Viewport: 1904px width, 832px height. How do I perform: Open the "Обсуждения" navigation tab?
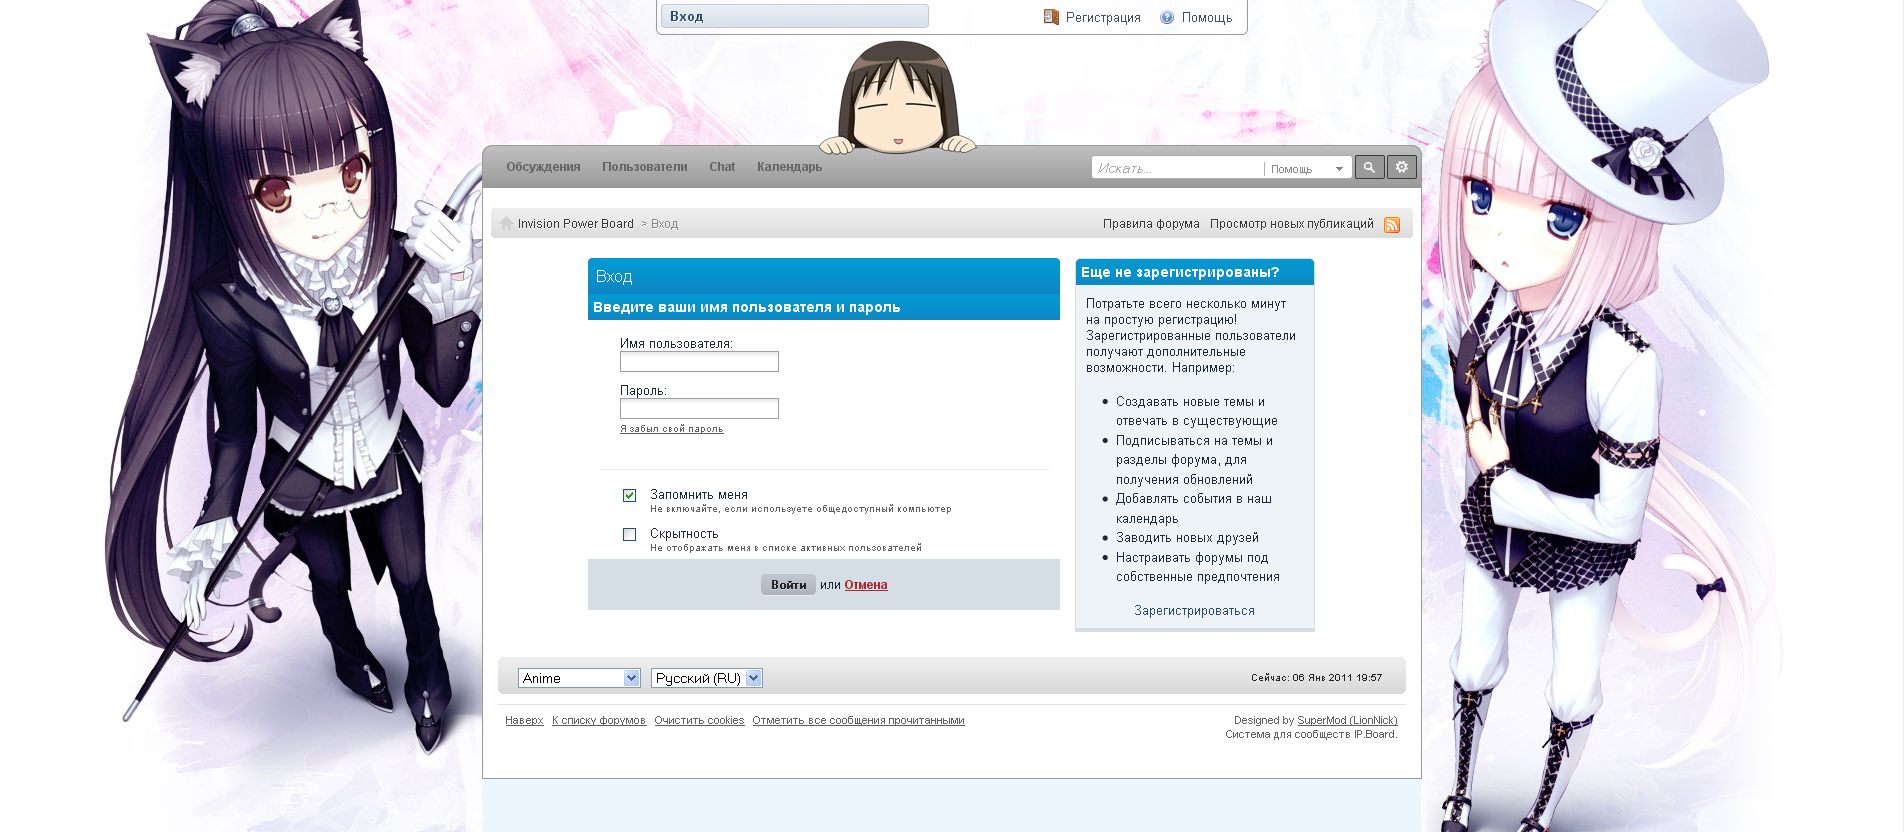click(x=543, y=167)
